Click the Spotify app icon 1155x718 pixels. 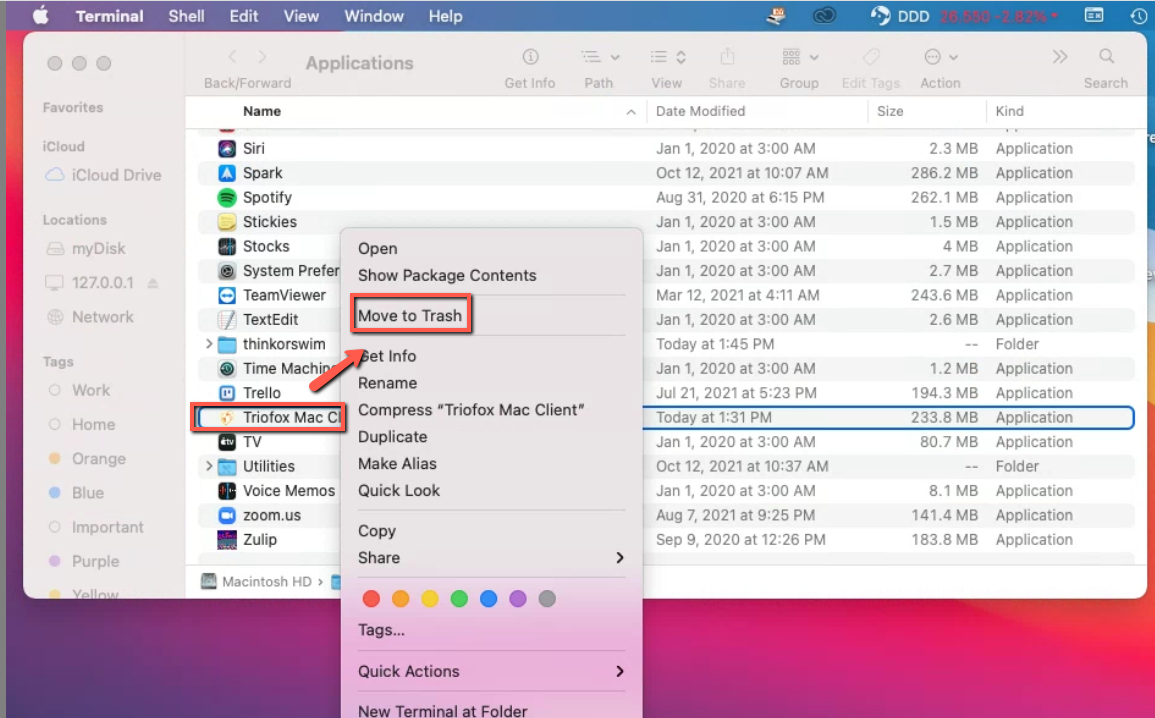tap(227, 197)
